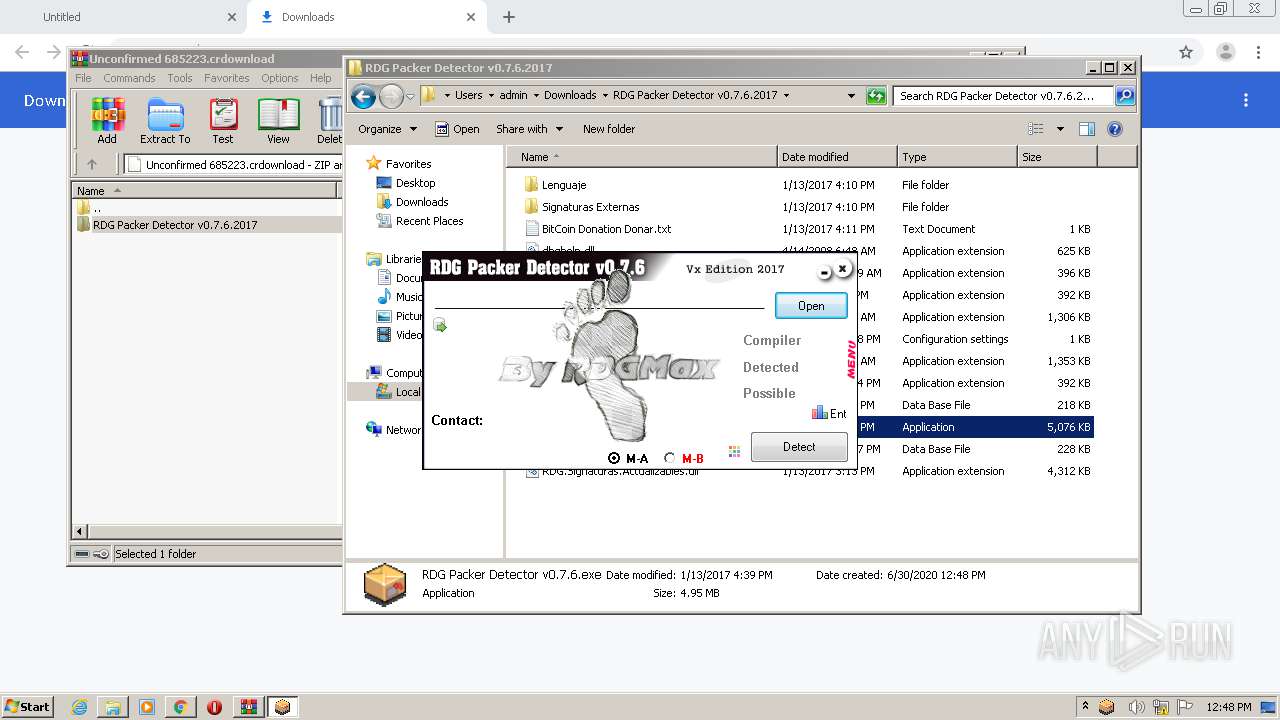Click the green arrow database icon in RDG
This screenshot has width=1280, height=720.
coord(440,325)
